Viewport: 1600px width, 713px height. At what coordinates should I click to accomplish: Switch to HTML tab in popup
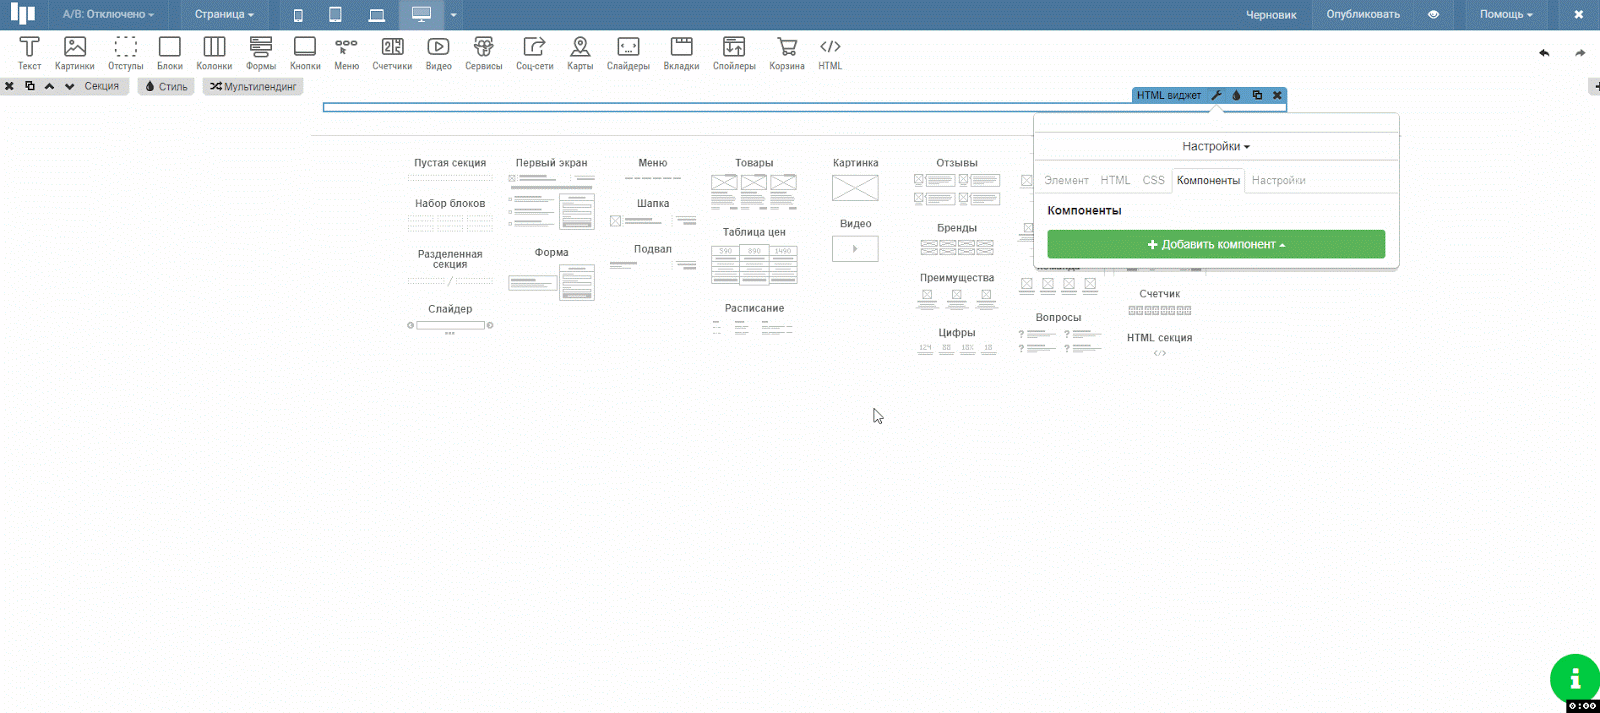point(1115,180)
